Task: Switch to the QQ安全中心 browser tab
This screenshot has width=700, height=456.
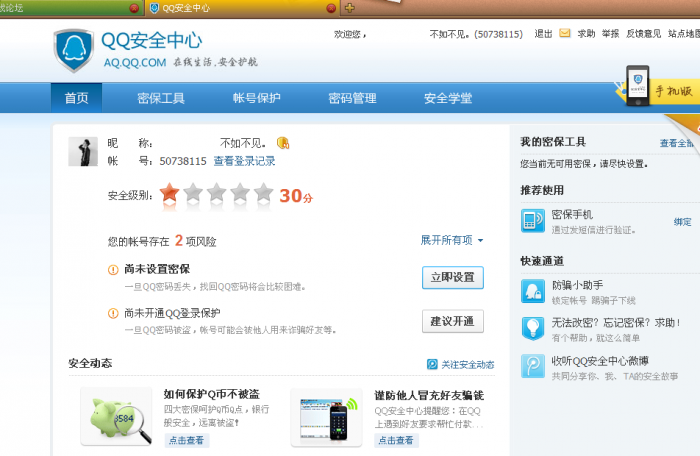Action: (x=242, y=8)
